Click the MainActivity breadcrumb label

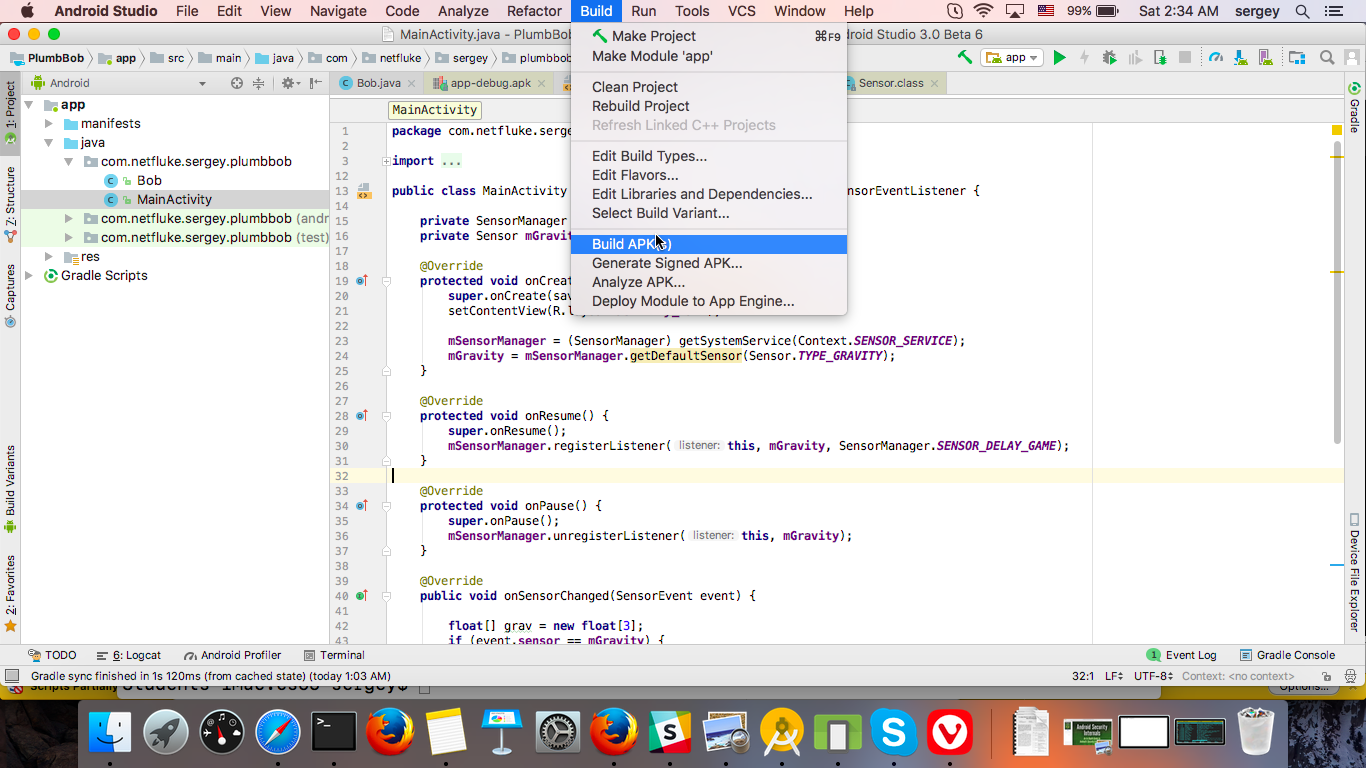pyautogui.click(x=435, y=110)
